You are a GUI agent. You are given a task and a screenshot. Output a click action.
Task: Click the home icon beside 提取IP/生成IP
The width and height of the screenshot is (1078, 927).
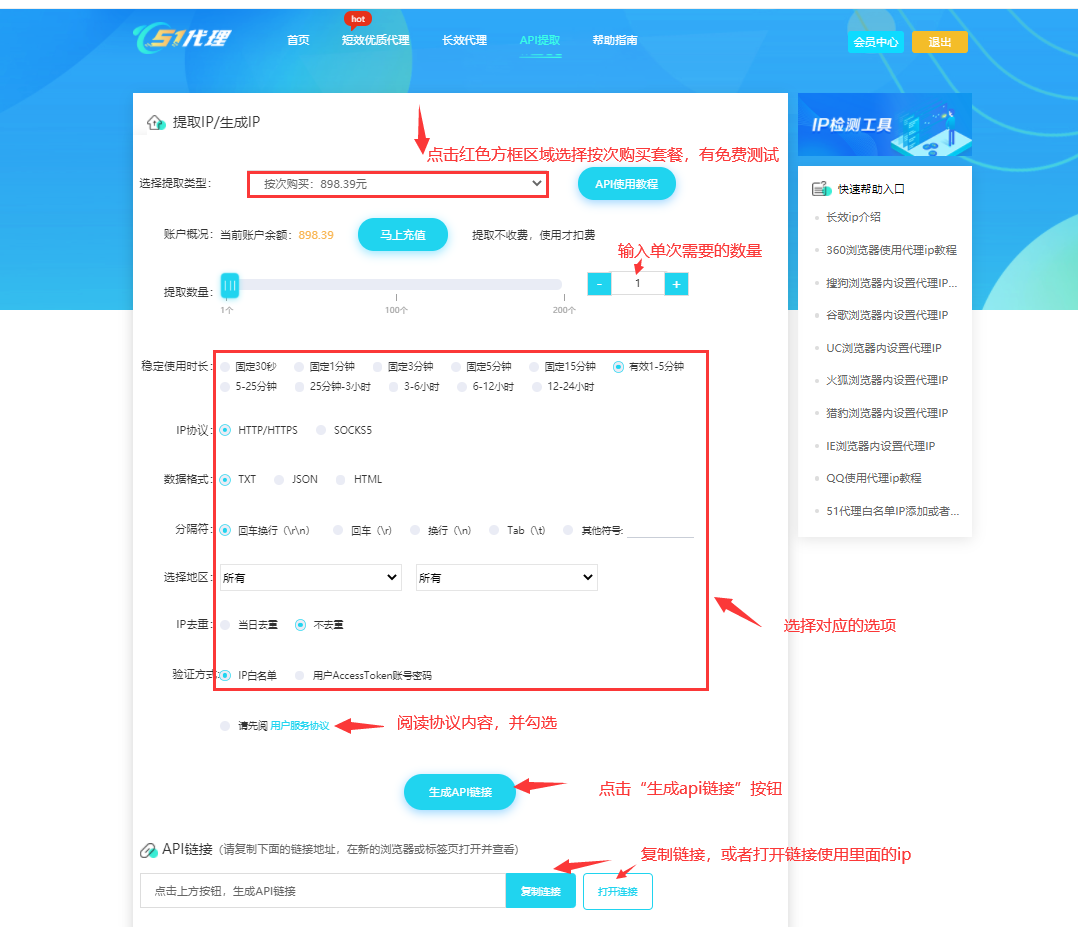[x=156, y=122]
